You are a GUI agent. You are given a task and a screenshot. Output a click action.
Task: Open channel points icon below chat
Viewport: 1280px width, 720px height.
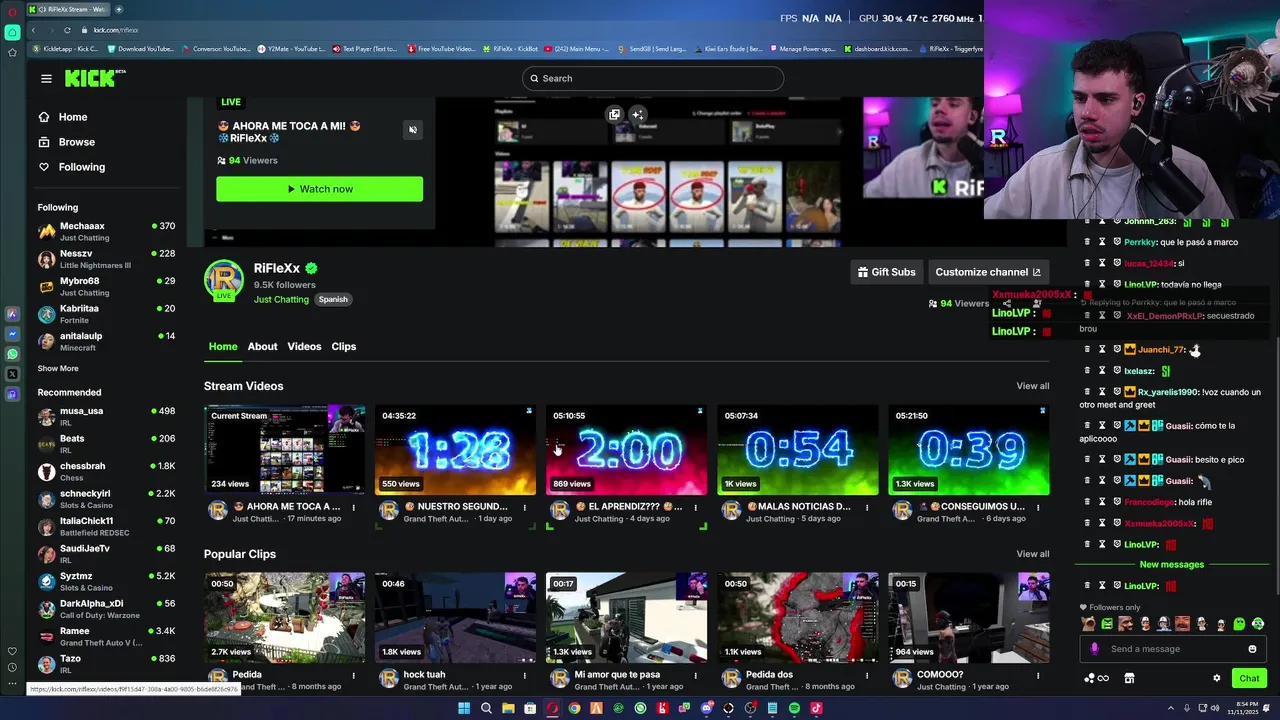[x=1096, y=678]
